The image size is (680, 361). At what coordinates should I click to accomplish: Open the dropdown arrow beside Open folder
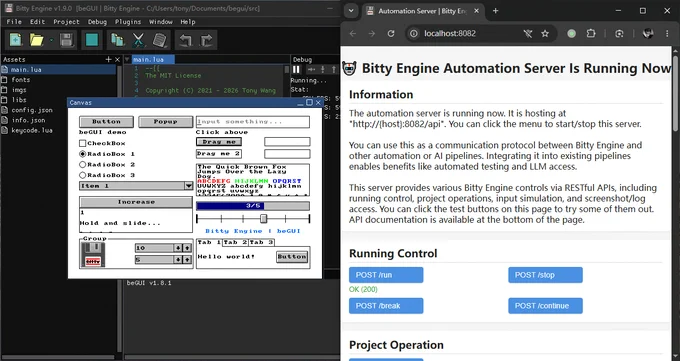coord(51,40)
